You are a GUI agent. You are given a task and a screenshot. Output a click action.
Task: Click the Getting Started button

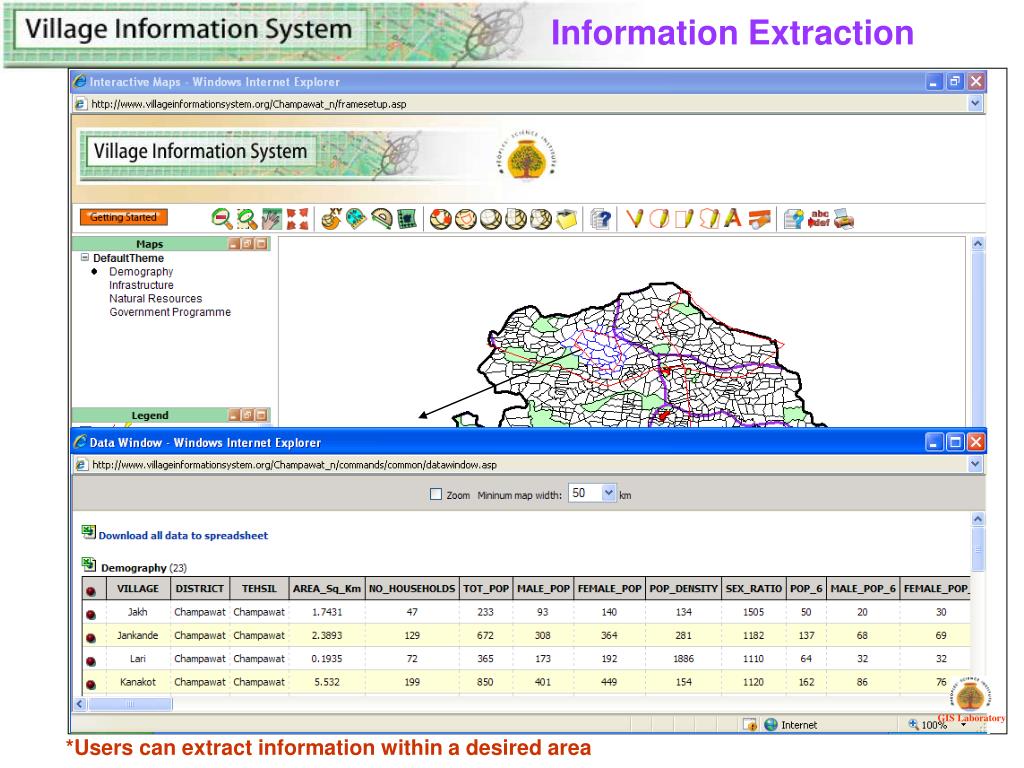123,217
